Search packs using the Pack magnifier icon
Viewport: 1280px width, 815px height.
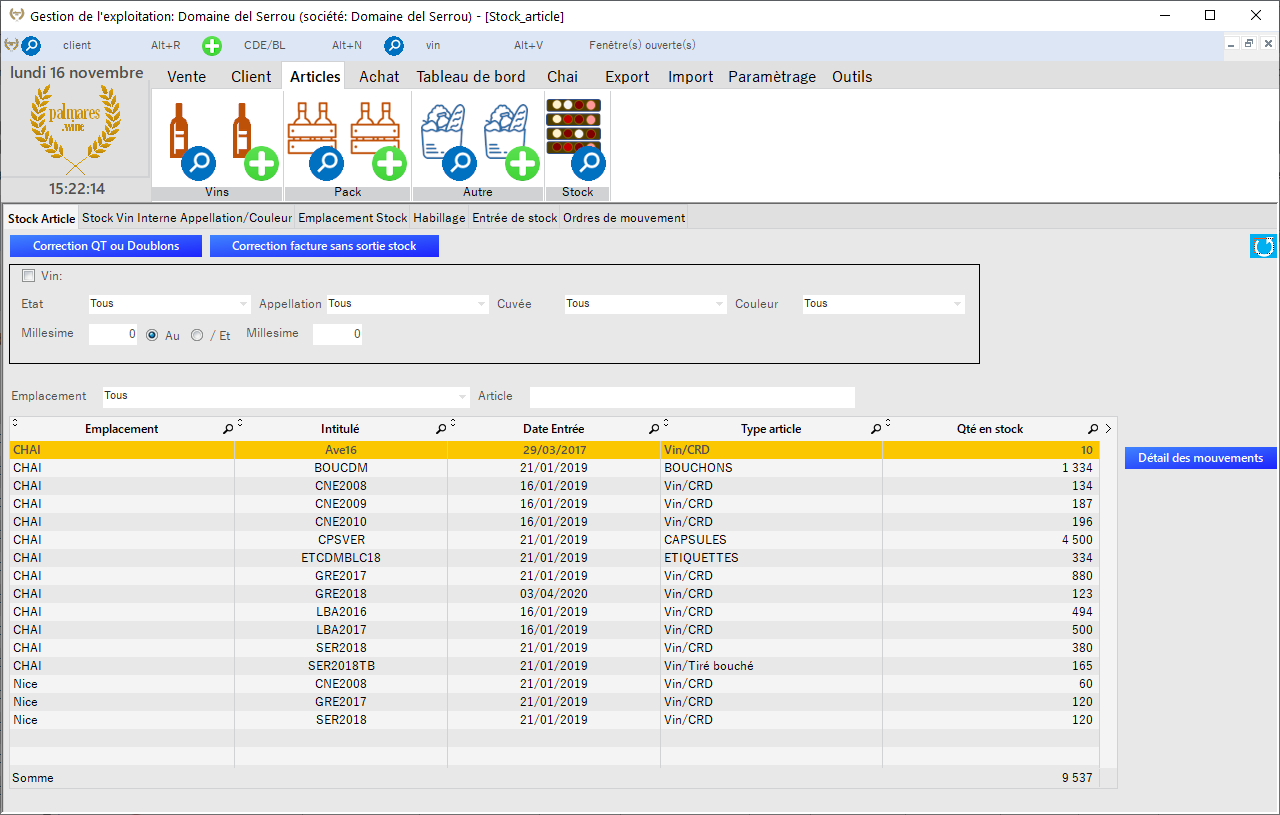click(x=326, y=161)
